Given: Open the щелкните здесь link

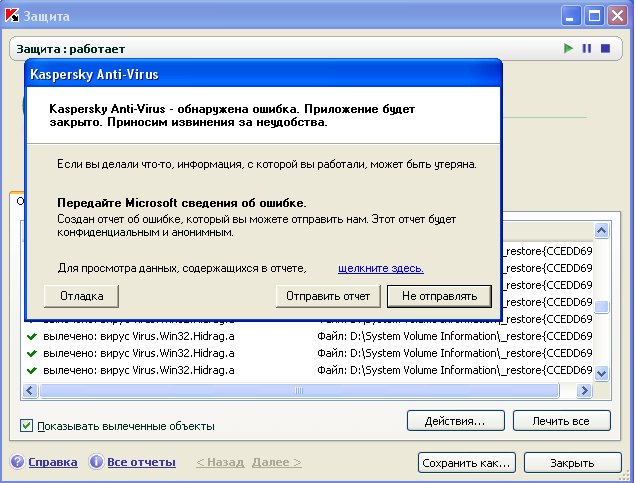Looking at the screenshot, I should point(381,268).
